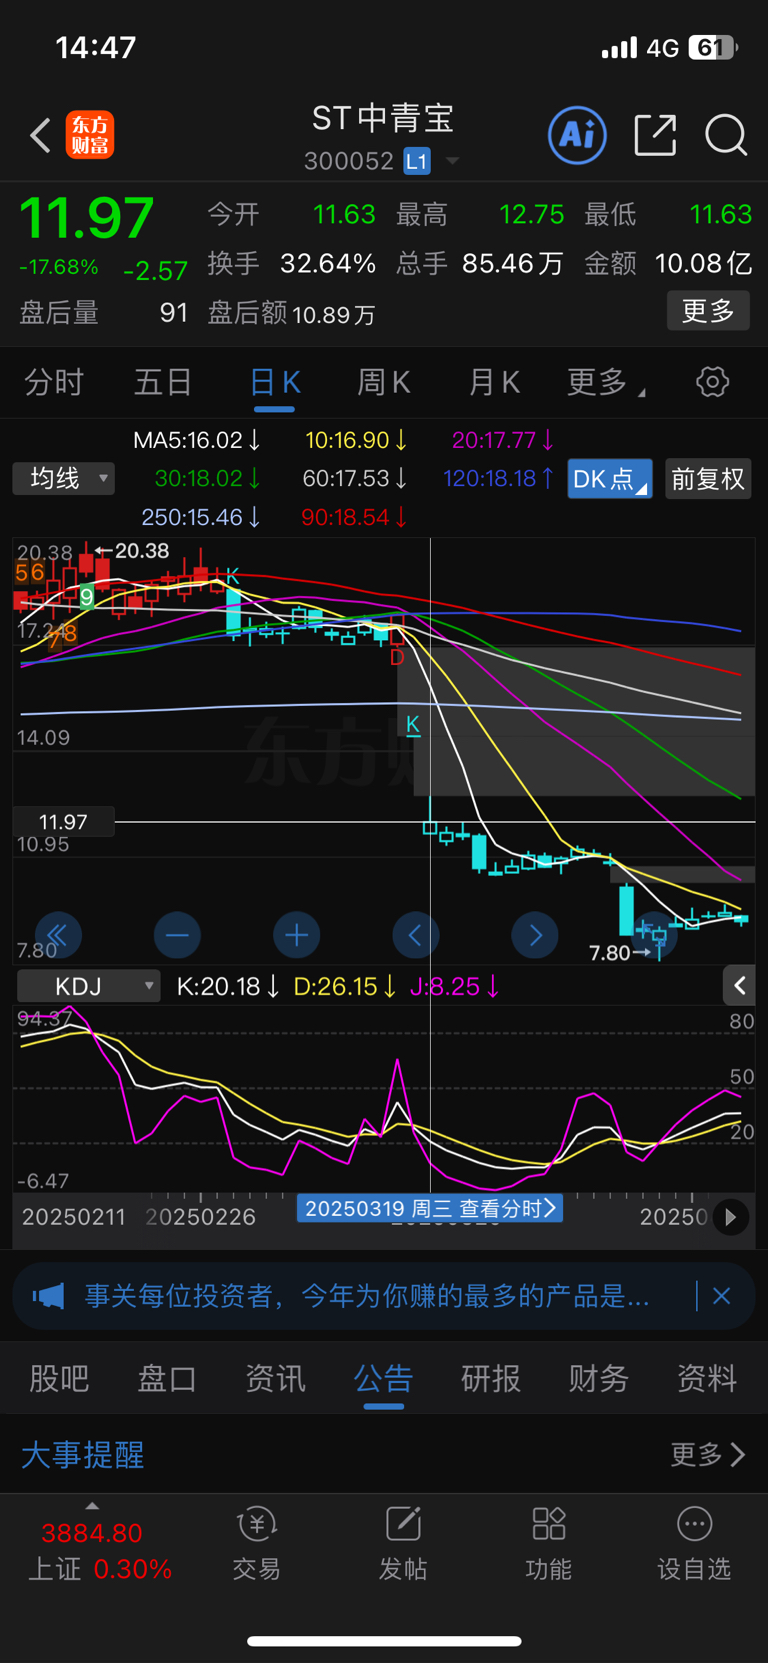Switch to 分时 tab
Screen dimensions: 768x1663
pos(54,382)
